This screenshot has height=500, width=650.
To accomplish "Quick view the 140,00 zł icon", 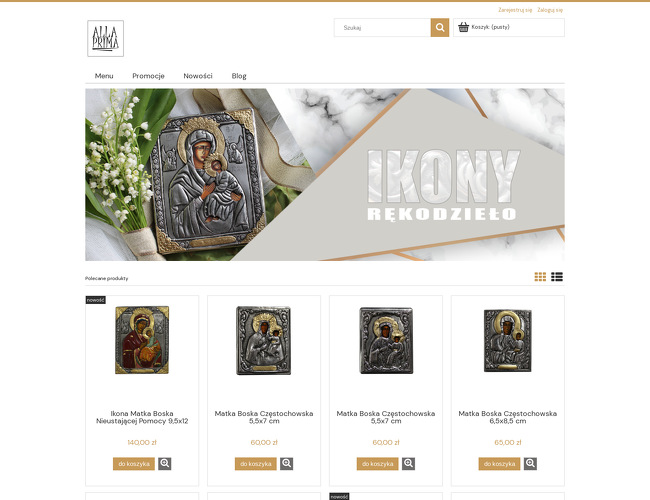I will 165,464.
